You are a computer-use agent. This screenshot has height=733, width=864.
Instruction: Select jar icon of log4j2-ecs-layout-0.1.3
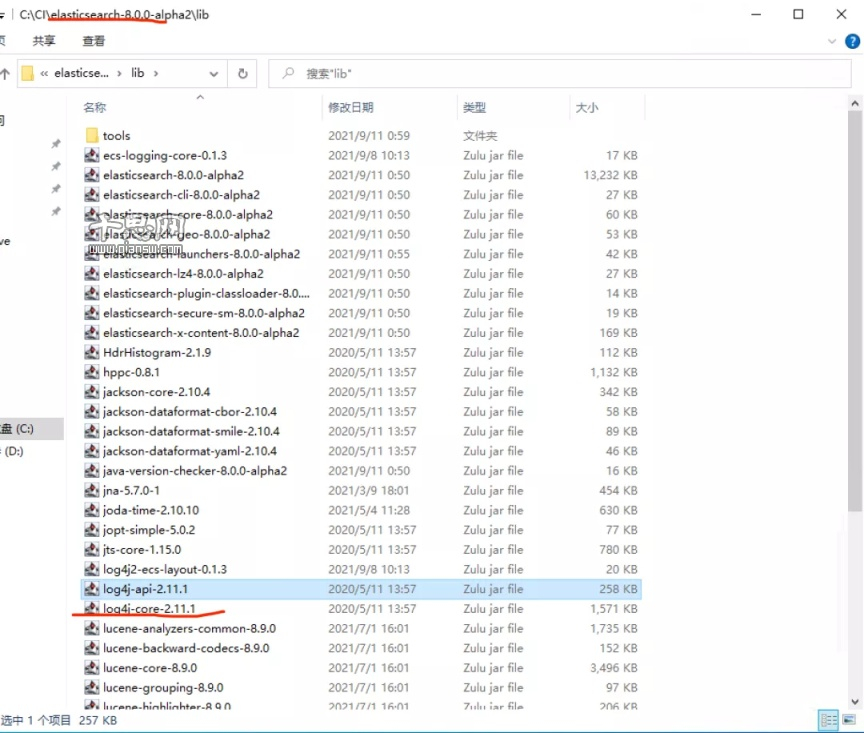tap(92, 569)
